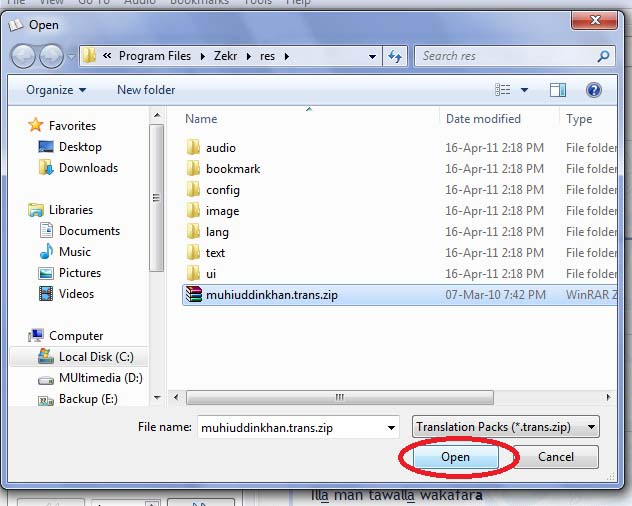
Task: Select the text folder icon
Action: [193, 252]
